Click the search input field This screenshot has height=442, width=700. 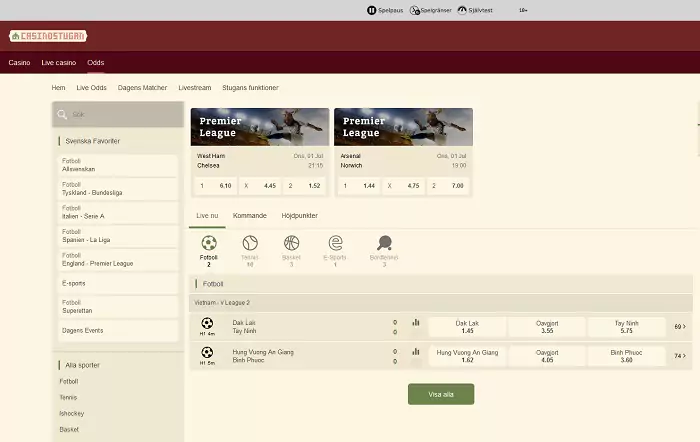[118, 114]
